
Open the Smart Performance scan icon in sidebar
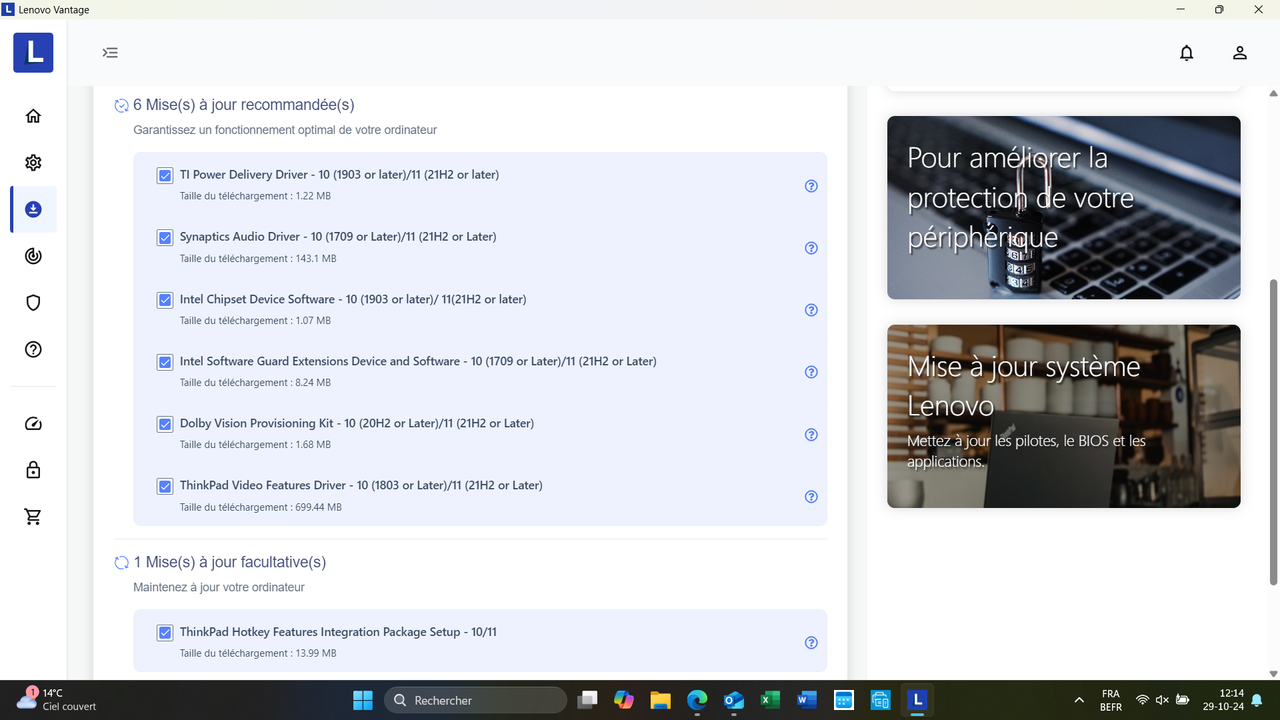(33, 256)
